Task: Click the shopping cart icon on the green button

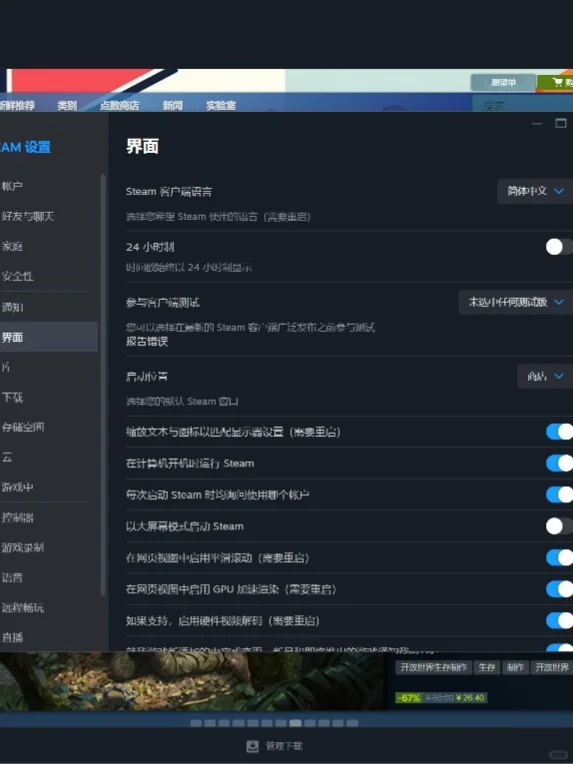Action: [557, 82]
